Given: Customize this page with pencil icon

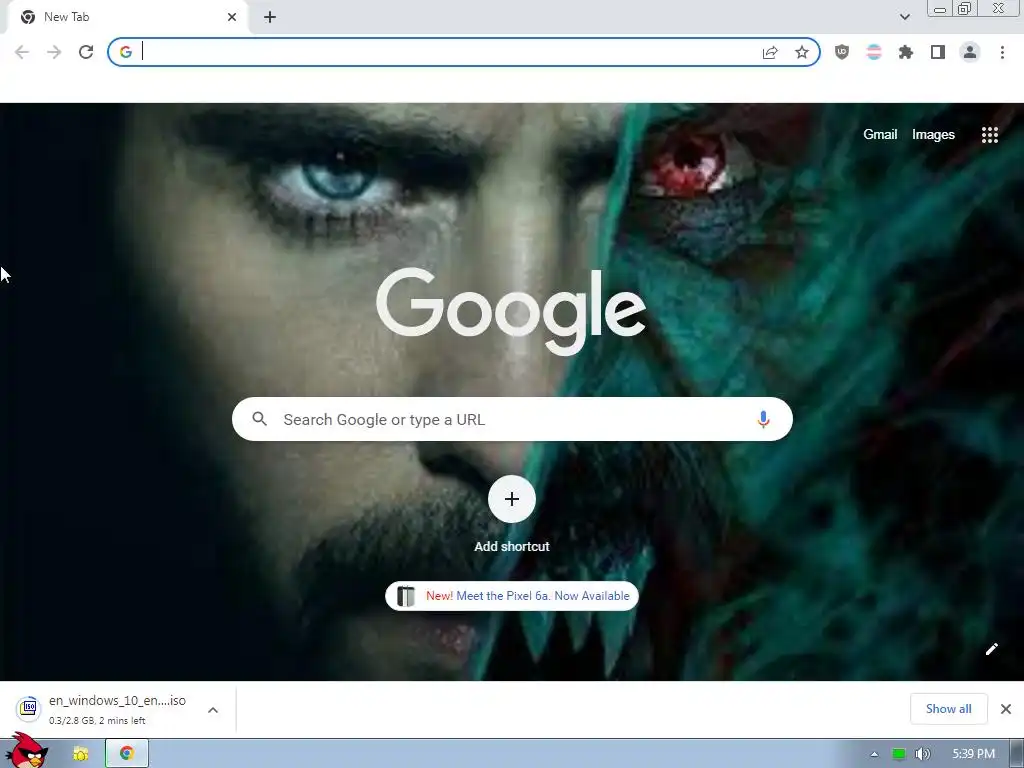Looking at the screenshot, I should [x=991, y=648].
